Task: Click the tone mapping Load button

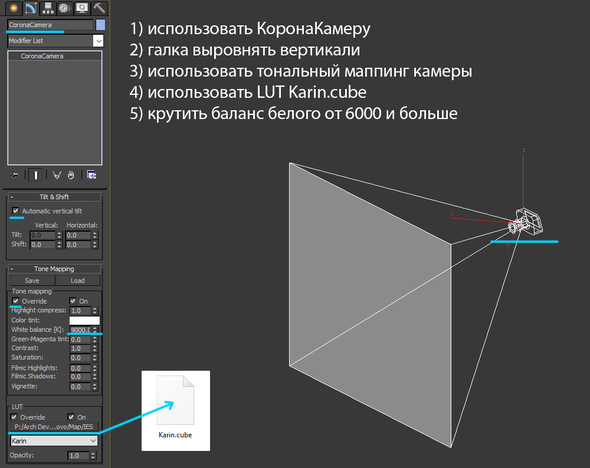Action: pyautogui.click(x=78, y=281)
